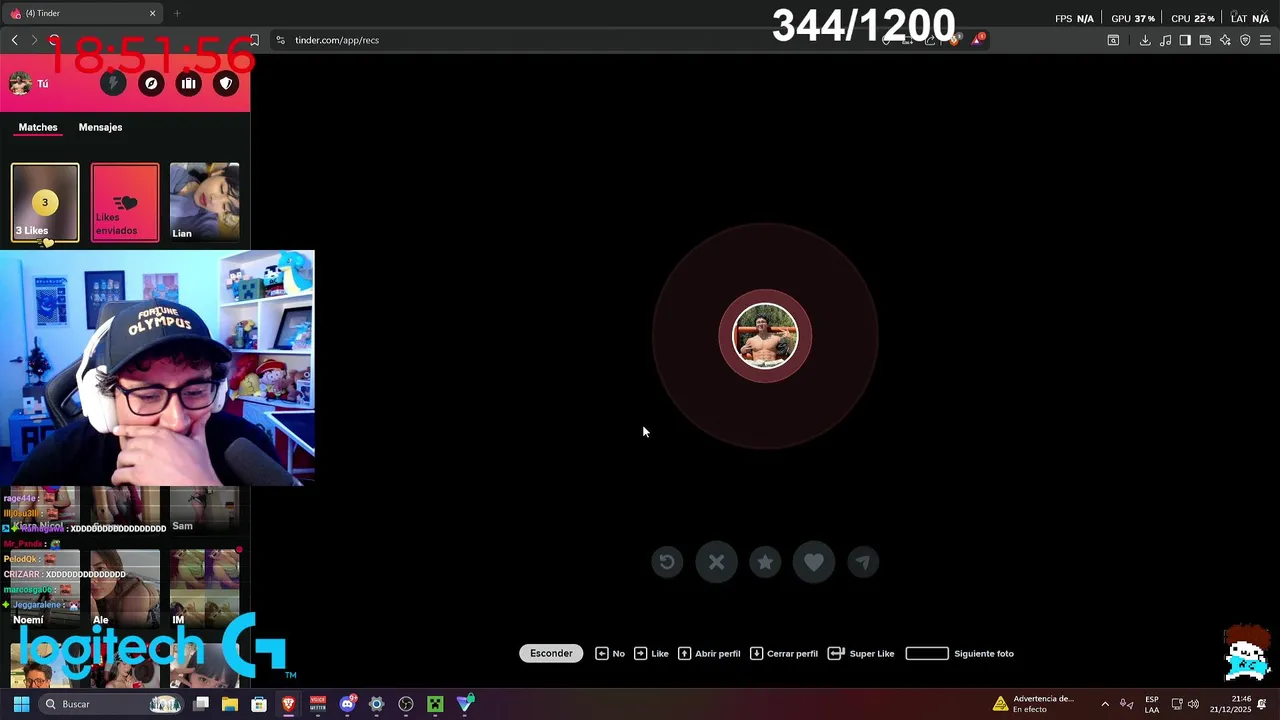This screenshot has height=720, width=1280.
Task: Open the Leo AI sparkle icon
Action: (1225, 40)
